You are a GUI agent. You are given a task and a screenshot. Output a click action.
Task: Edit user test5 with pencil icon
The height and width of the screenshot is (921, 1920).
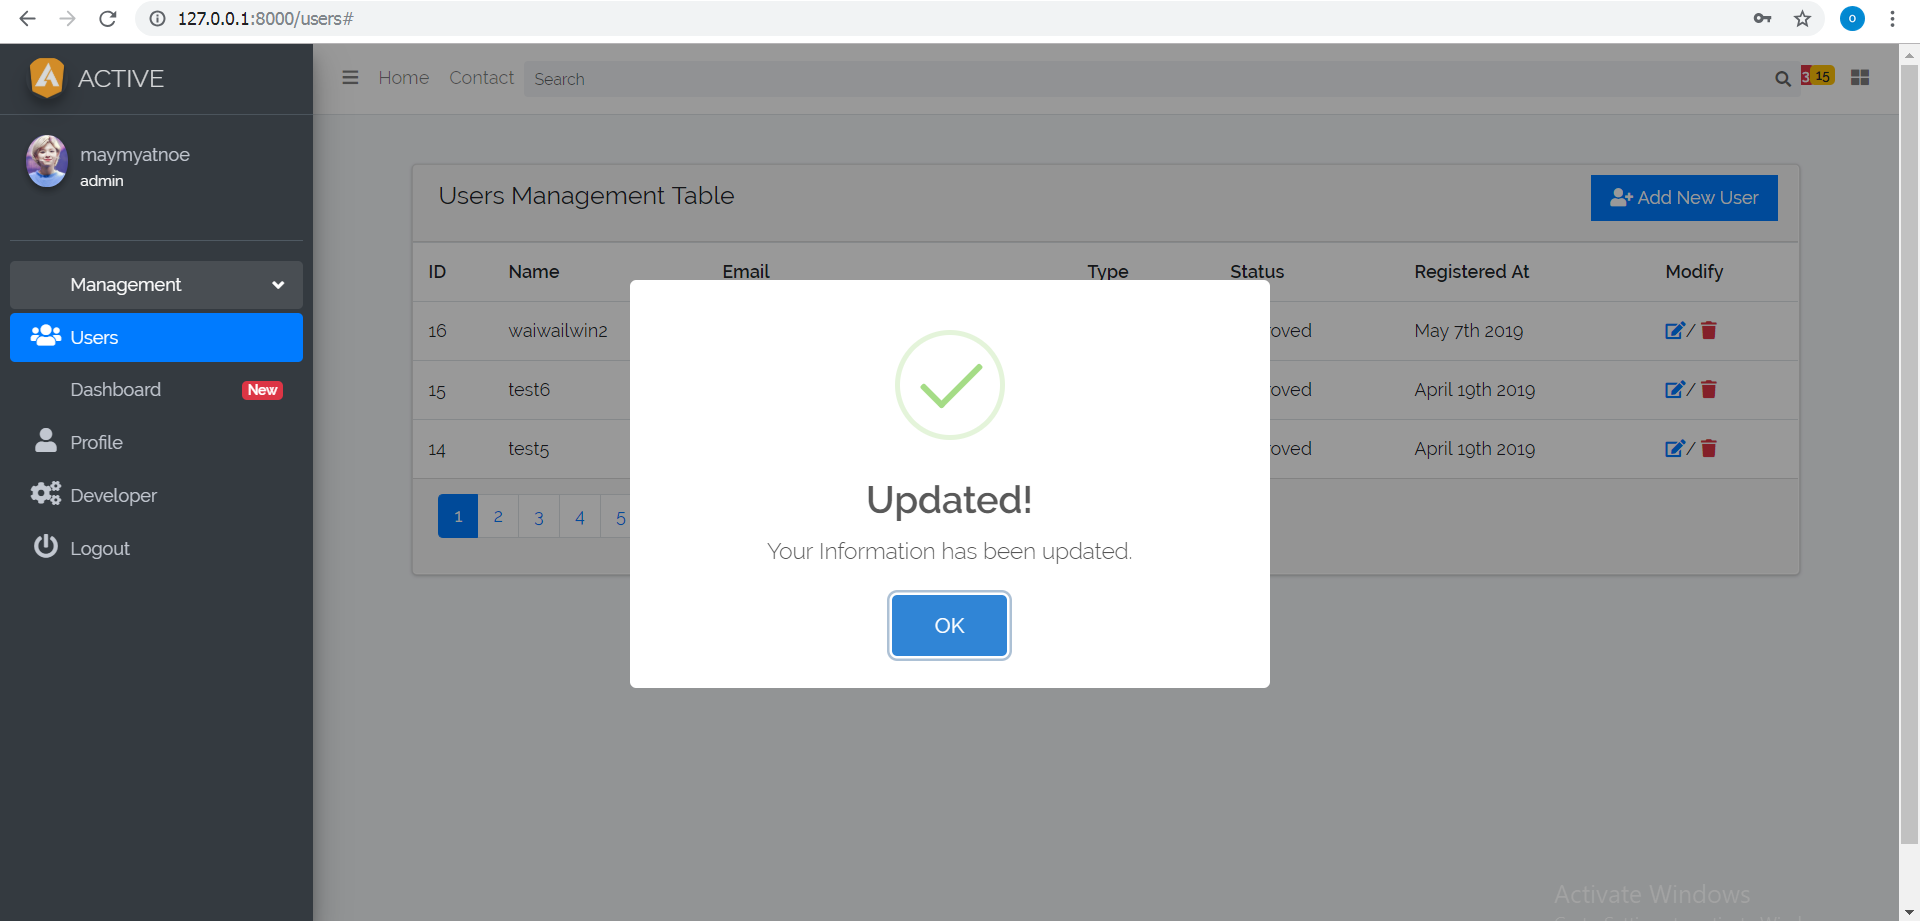[x=1674, y=449]
